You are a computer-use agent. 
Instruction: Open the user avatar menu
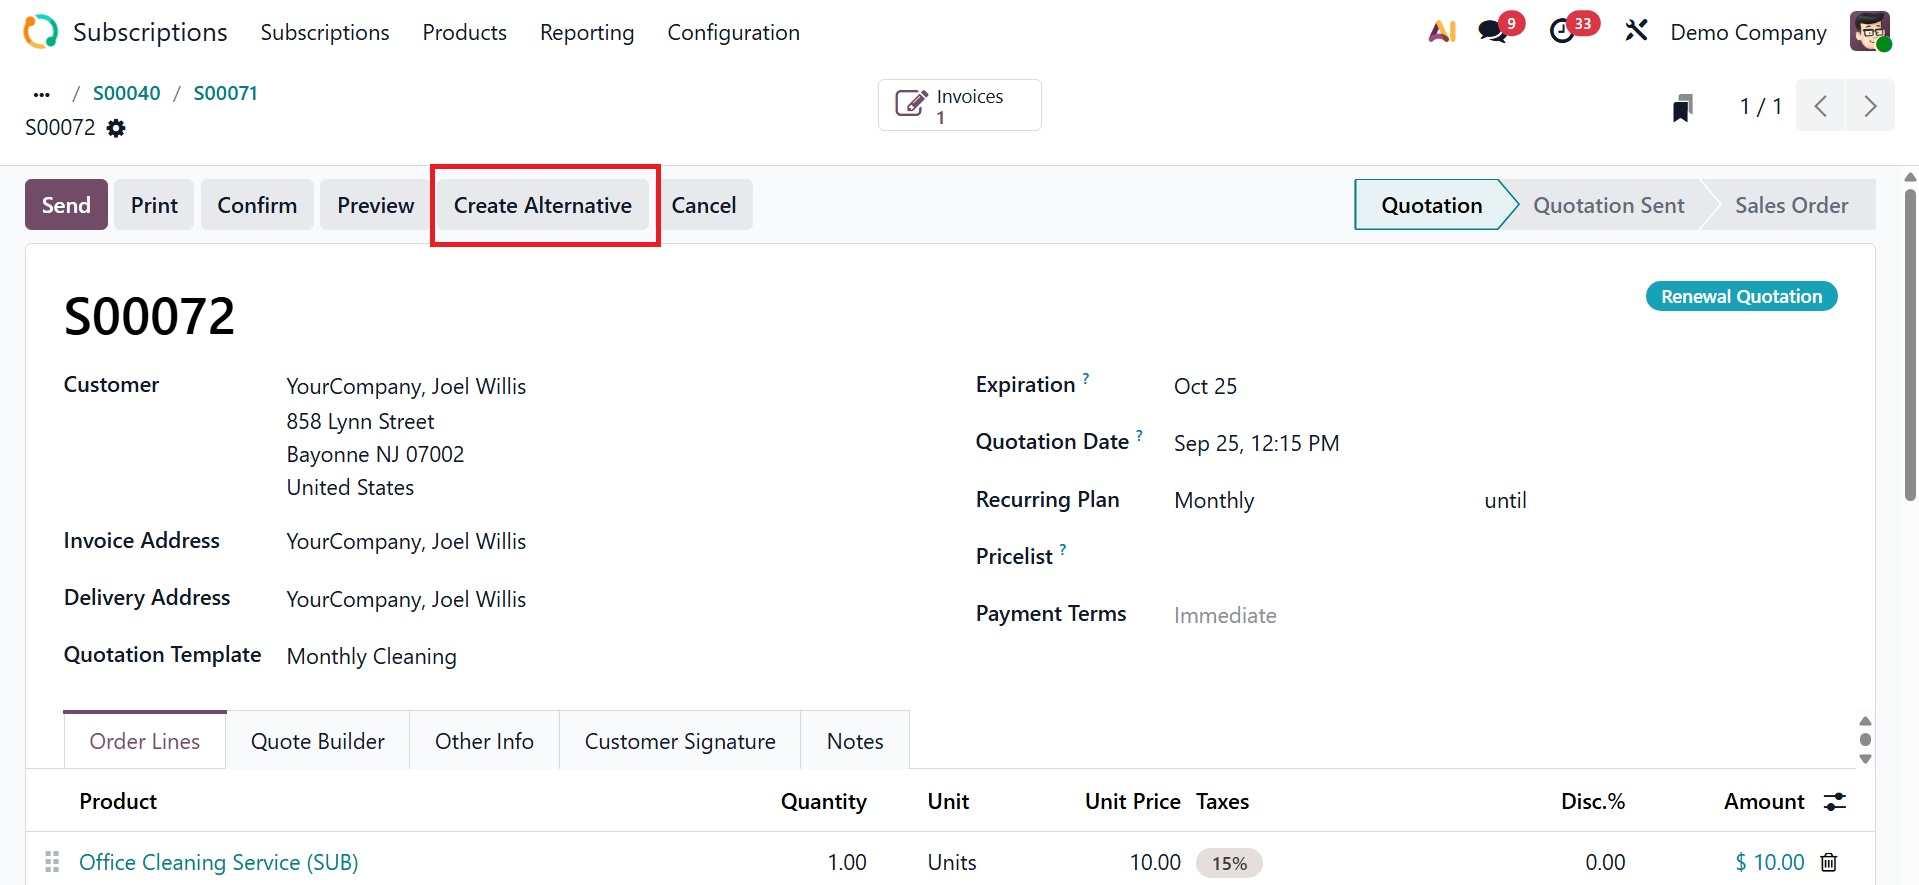(1869, 32)
